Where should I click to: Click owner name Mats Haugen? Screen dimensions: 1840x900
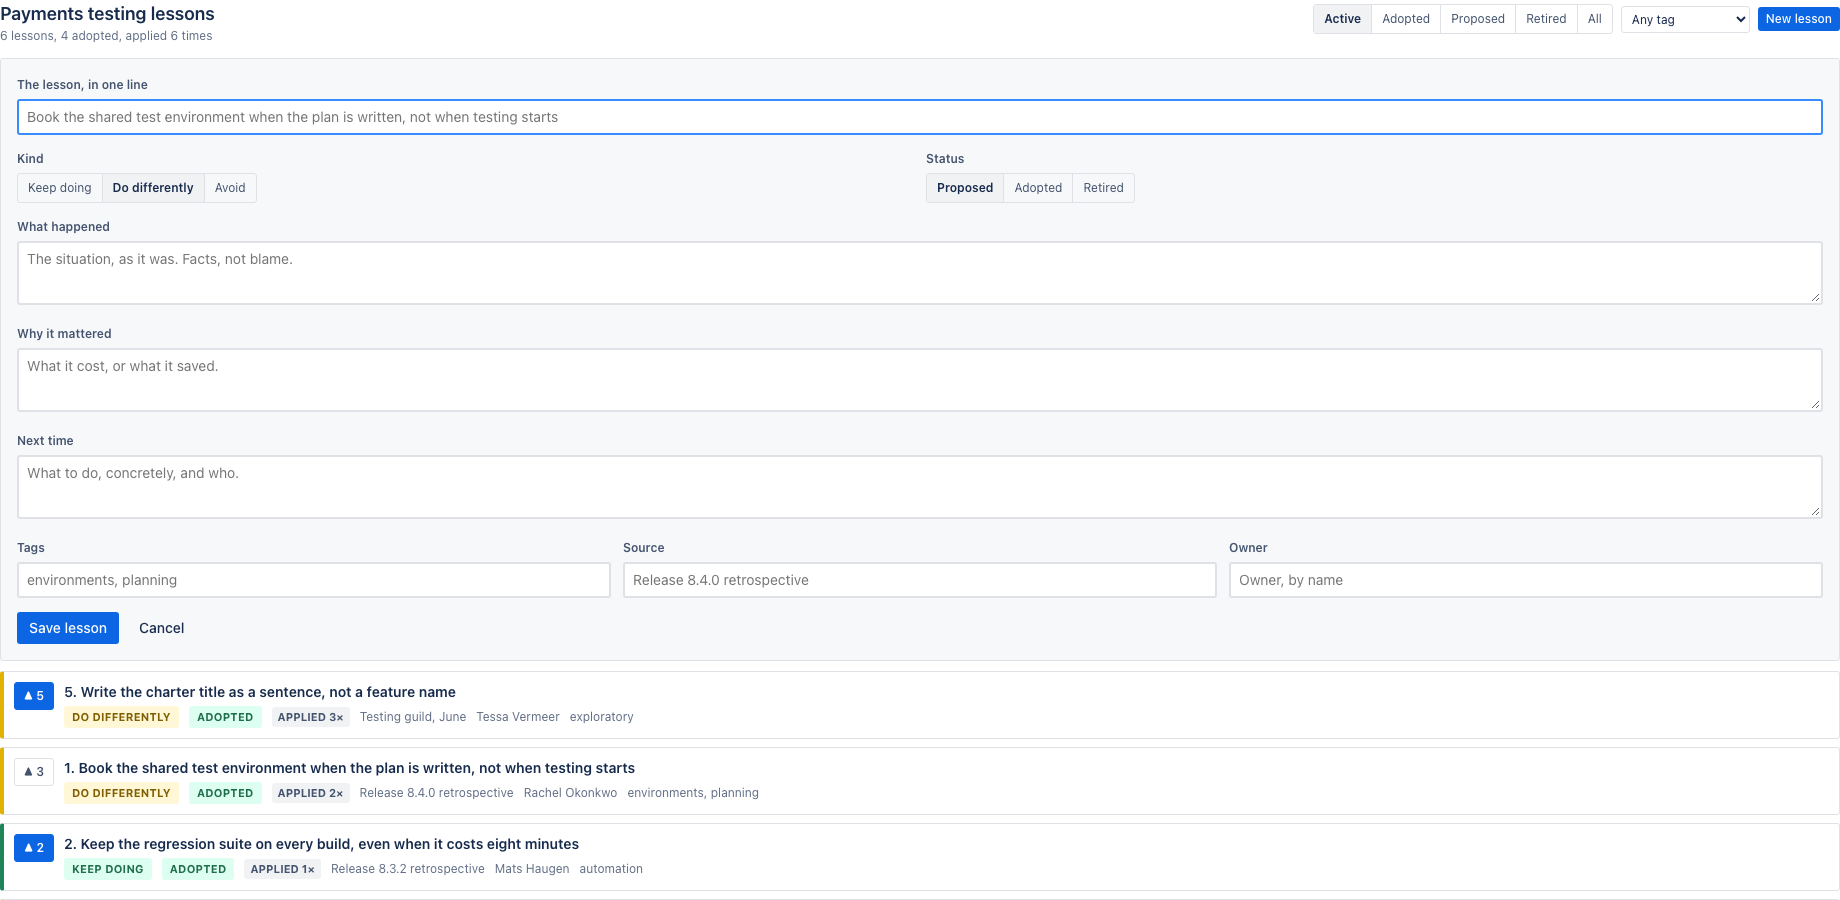(532, 869)
